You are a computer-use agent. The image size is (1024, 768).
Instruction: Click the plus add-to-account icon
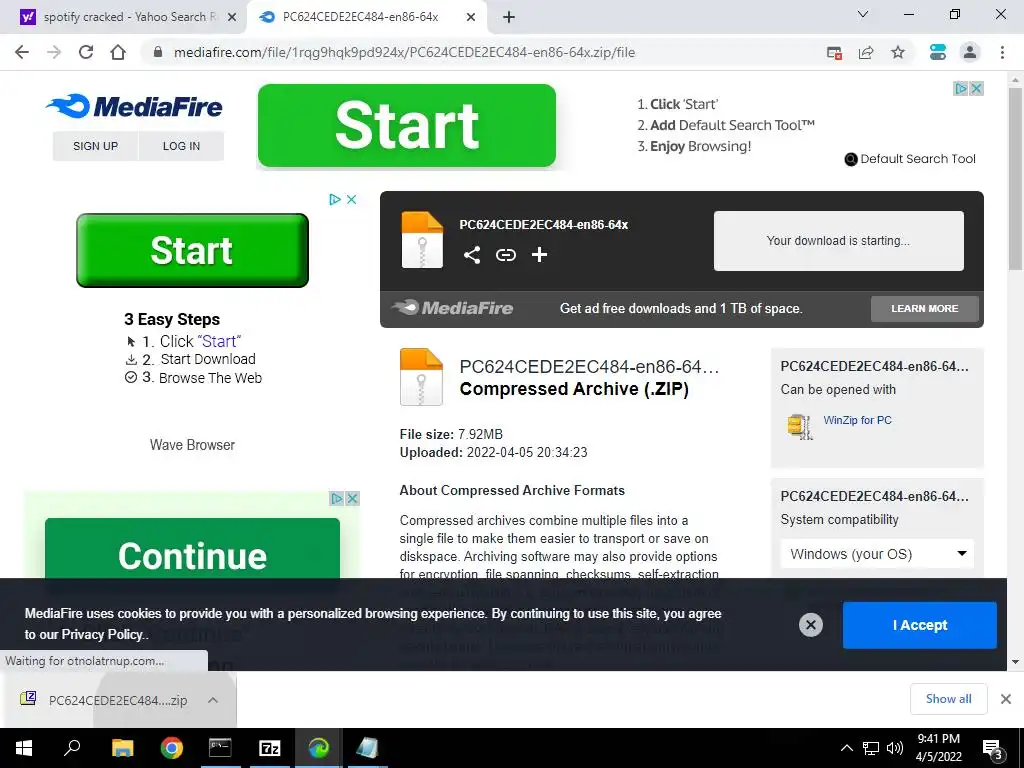pos(539,255)
